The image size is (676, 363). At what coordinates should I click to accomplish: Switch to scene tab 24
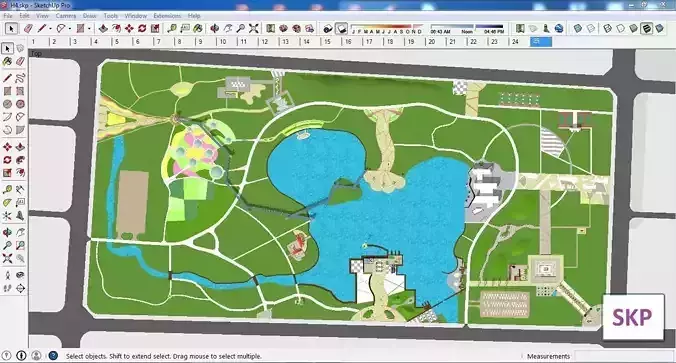(516, 42)
